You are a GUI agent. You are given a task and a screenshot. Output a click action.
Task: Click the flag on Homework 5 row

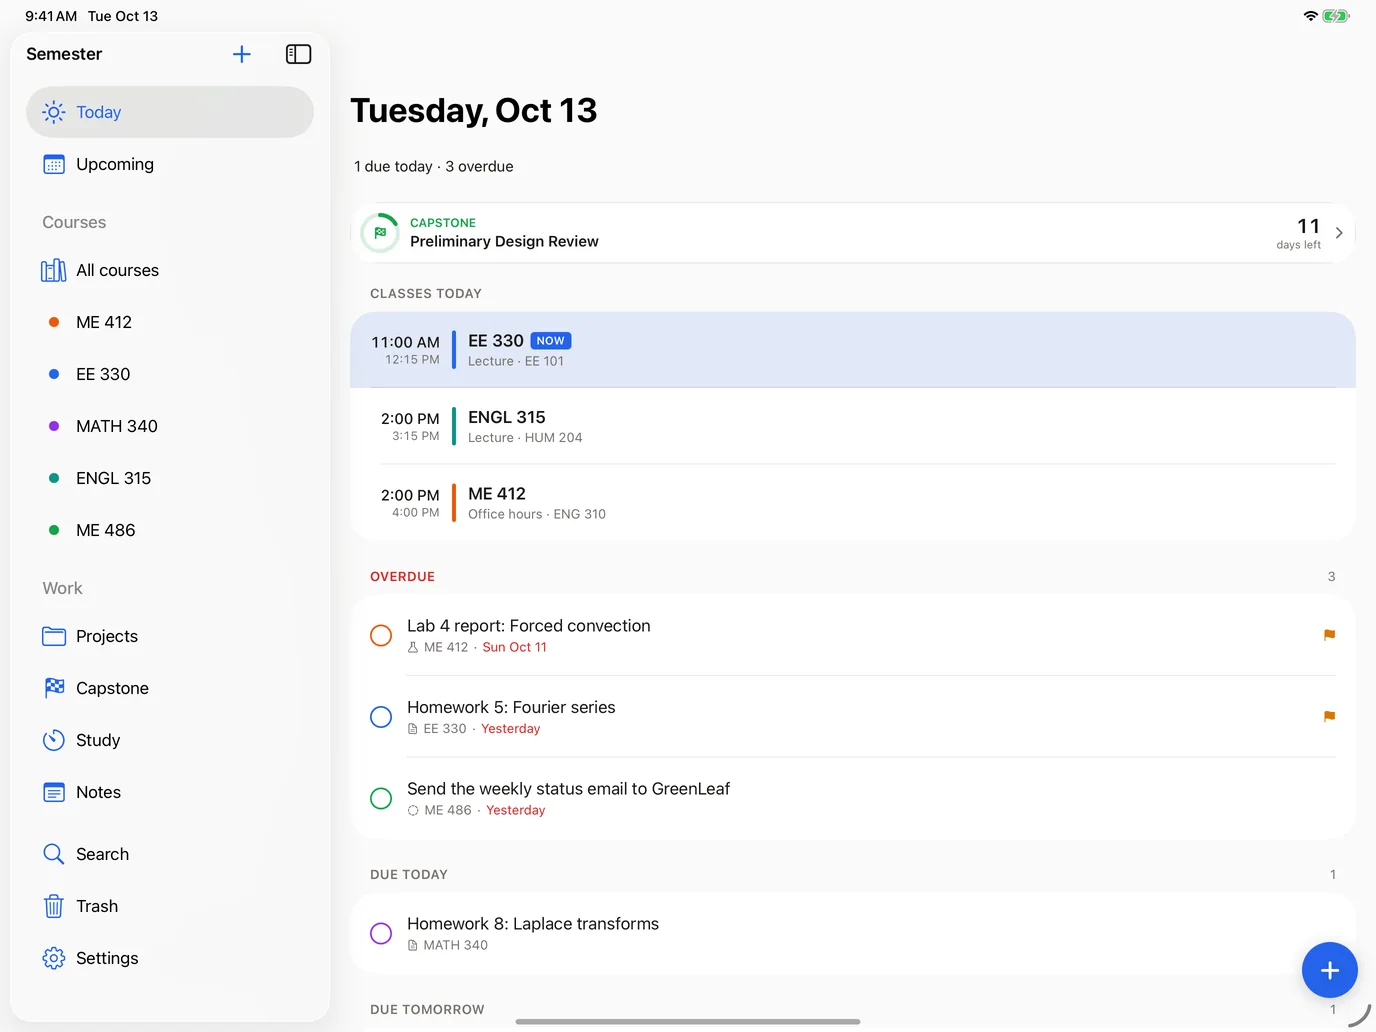[1329, 716]
